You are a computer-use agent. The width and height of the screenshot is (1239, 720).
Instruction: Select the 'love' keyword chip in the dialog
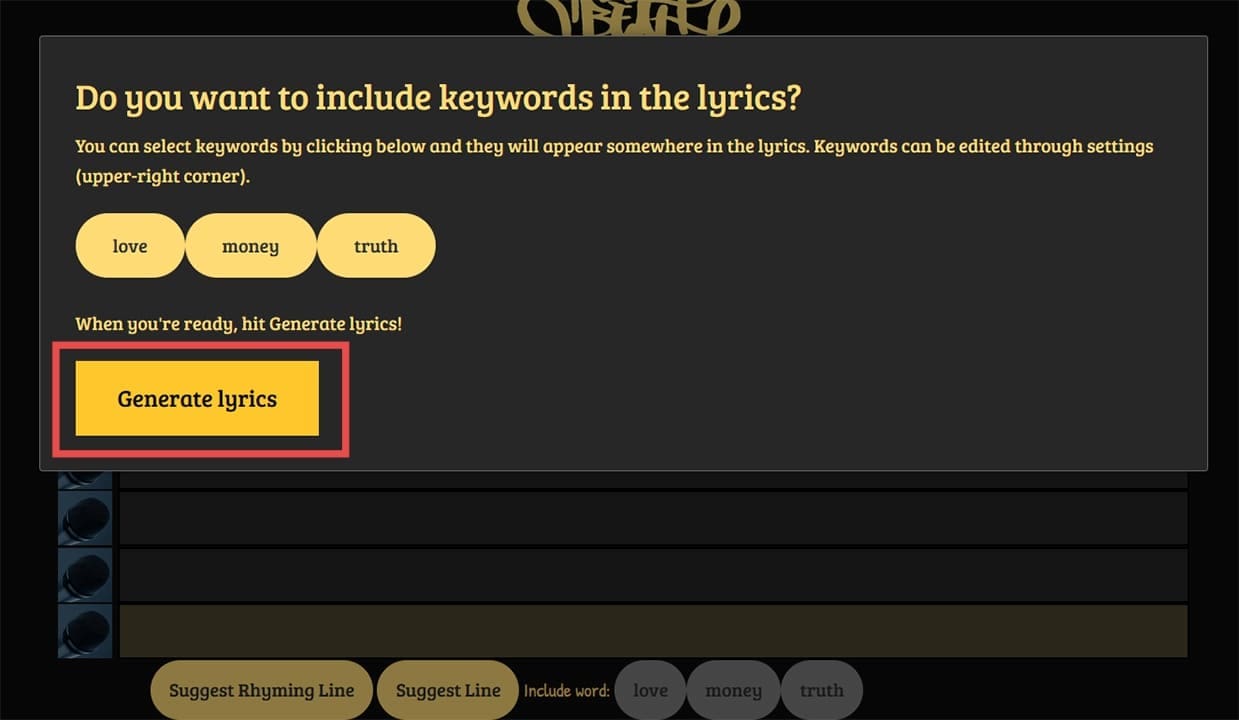coord(130,246)
